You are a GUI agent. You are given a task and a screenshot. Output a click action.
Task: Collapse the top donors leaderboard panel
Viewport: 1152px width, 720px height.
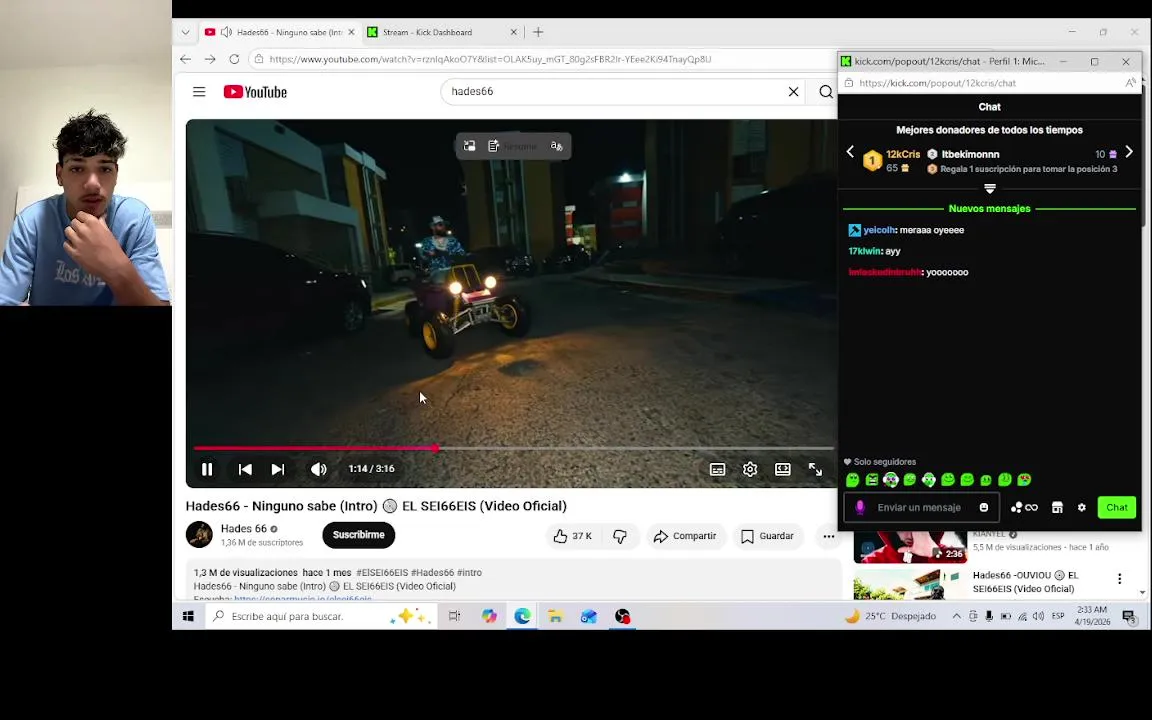click(990, 189)
